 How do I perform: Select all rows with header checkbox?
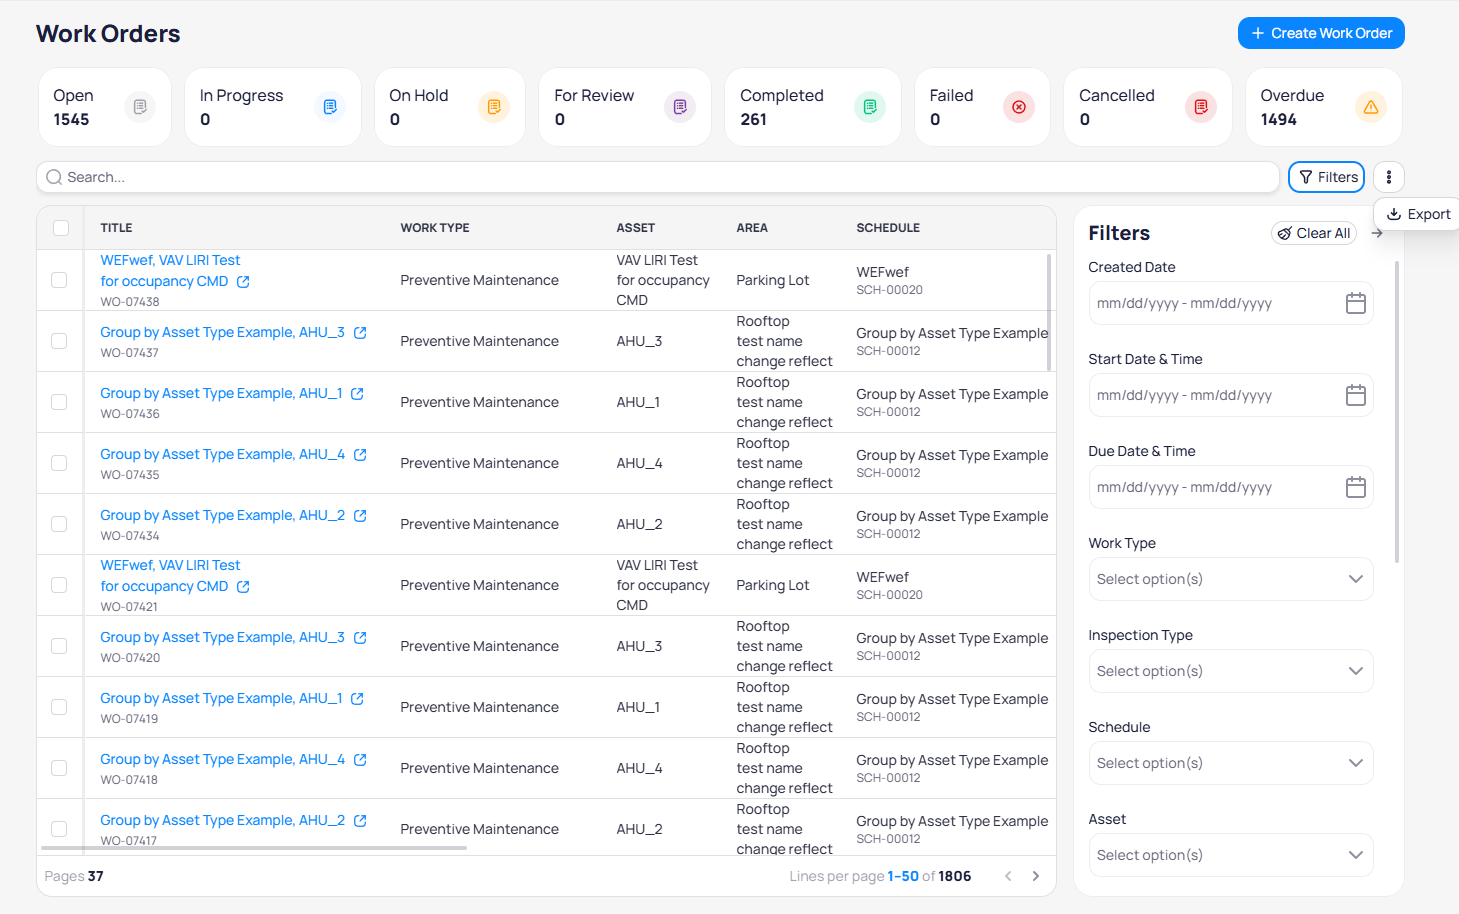(61, 228)
